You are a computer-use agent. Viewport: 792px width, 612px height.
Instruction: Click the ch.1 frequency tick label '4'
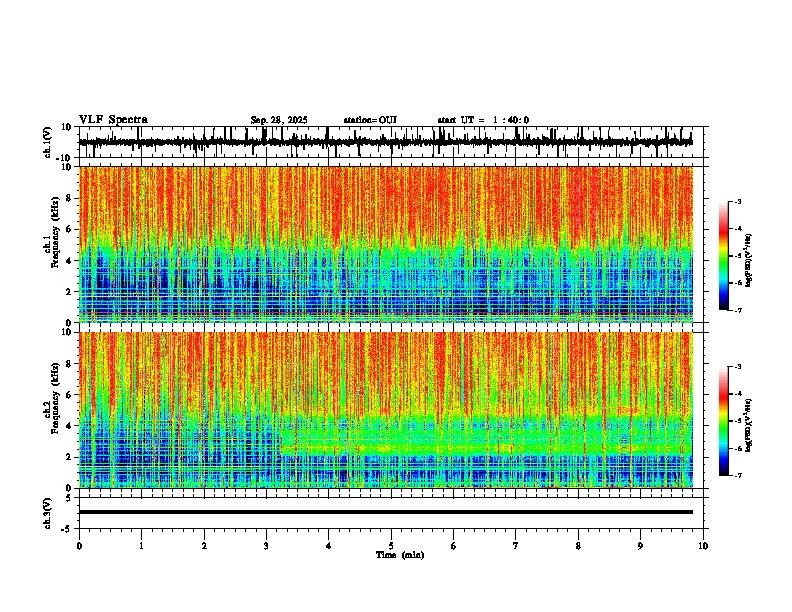(70, 261)
